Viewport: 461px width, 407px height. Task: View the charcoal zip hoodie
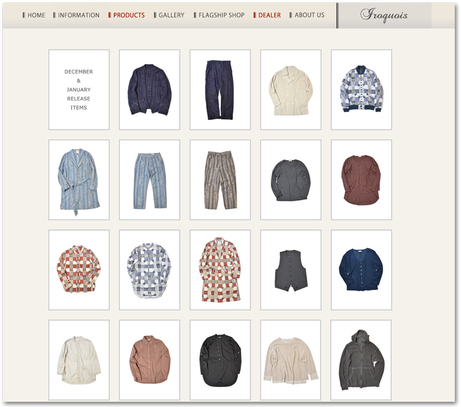361,360
